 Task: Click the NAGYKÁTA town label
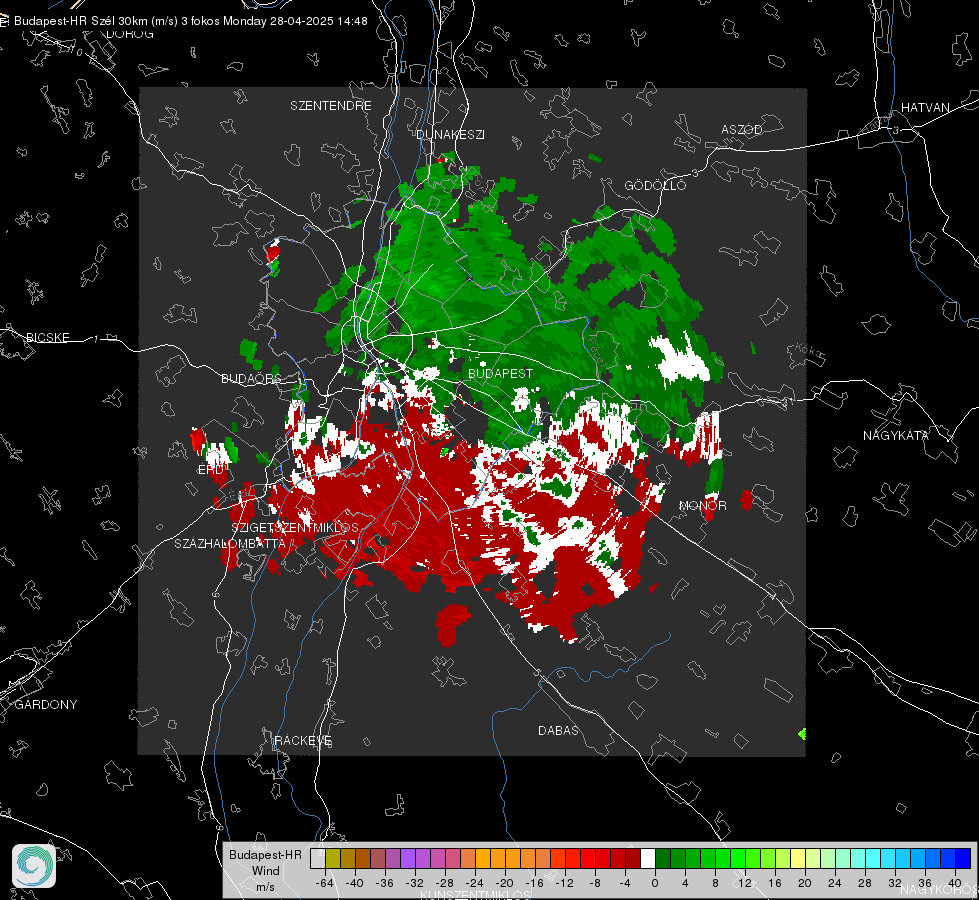(x=896, y=435)
